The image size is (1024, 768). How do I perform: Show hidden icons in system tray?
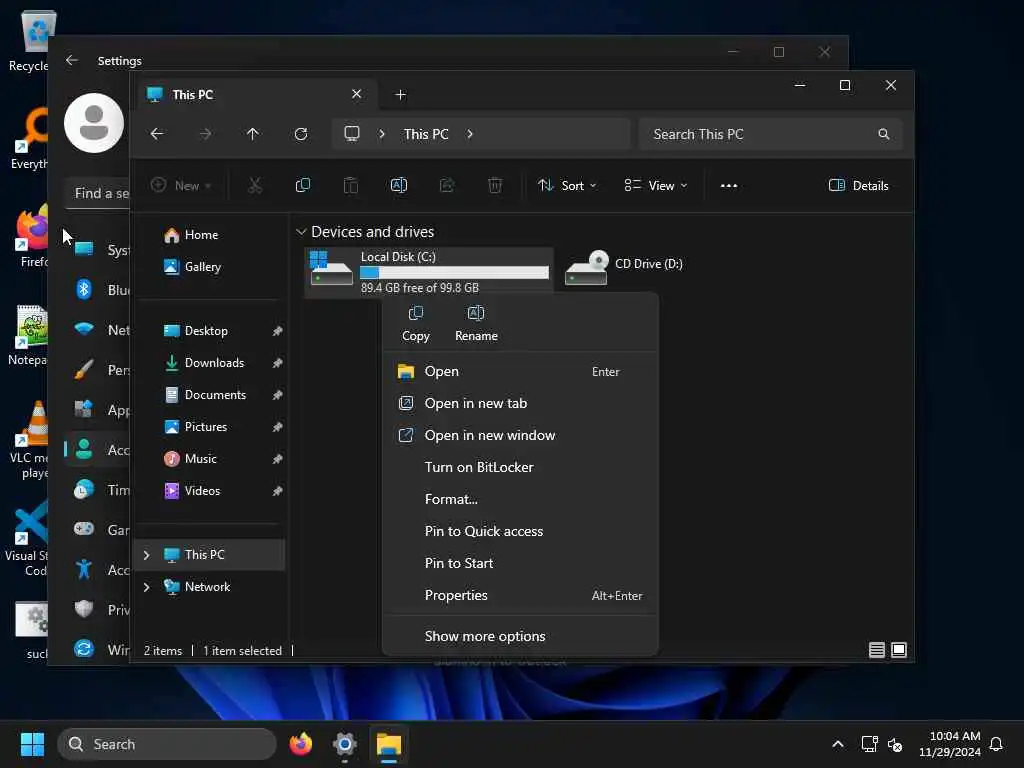[x=838, y=744]
